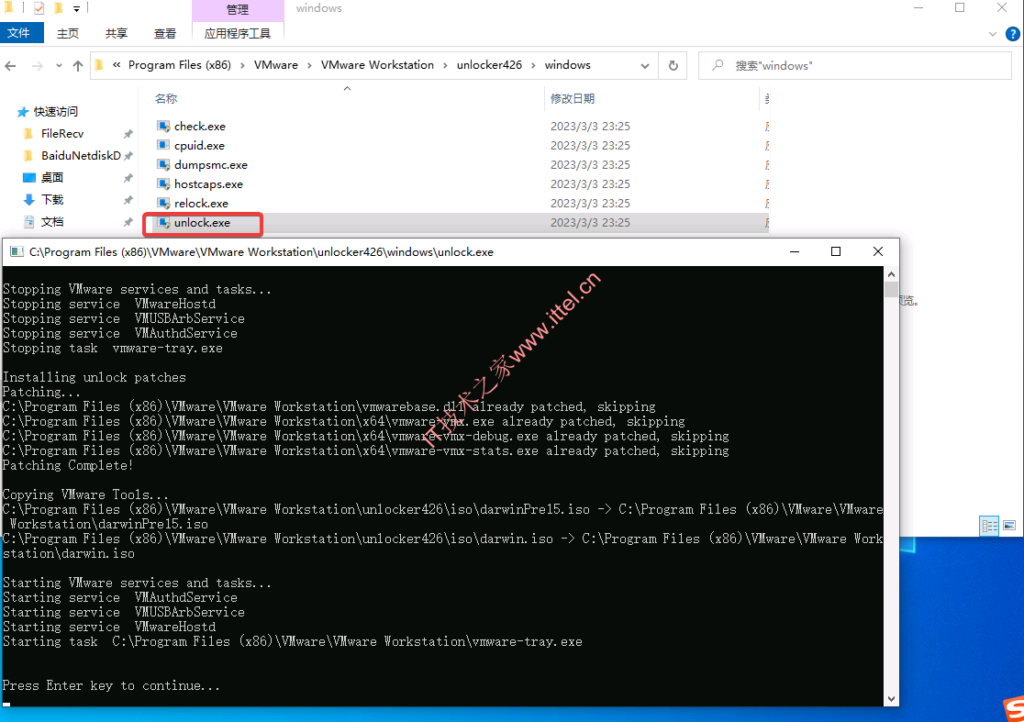Go back with the back arrow
The image size is (1024, 722).
tap(11, 65)
